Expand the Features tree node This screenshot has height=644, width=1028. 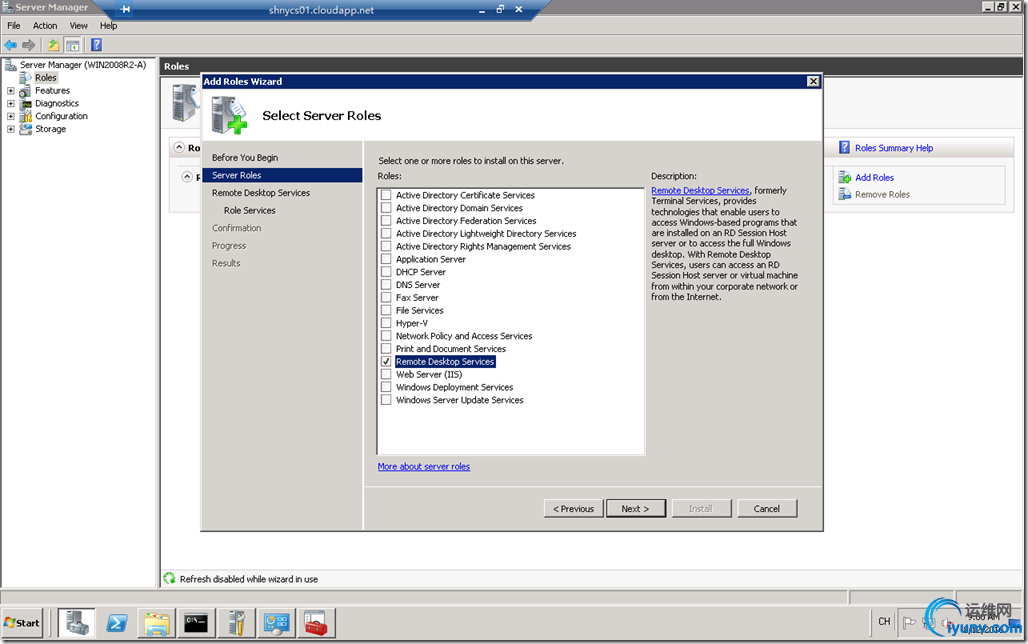[x=10, y=91]
